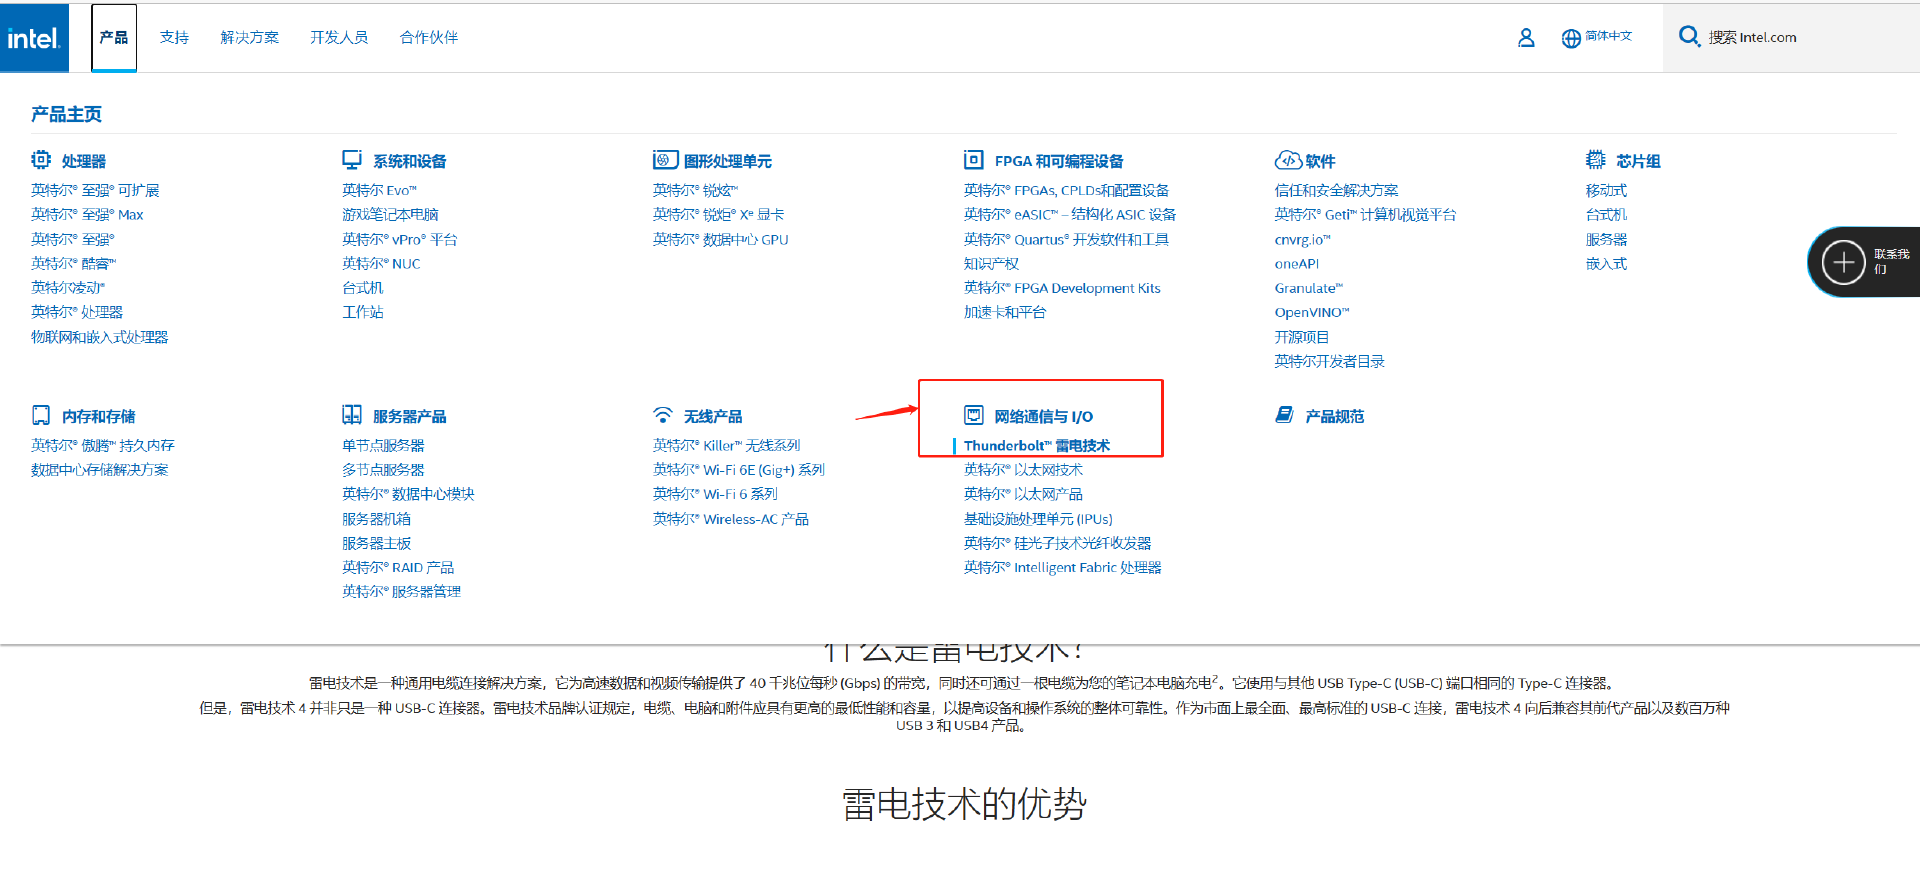Open 单节点服务器 link
The height and width of the screenshot is (880, 1920).
tap(383, 445)
